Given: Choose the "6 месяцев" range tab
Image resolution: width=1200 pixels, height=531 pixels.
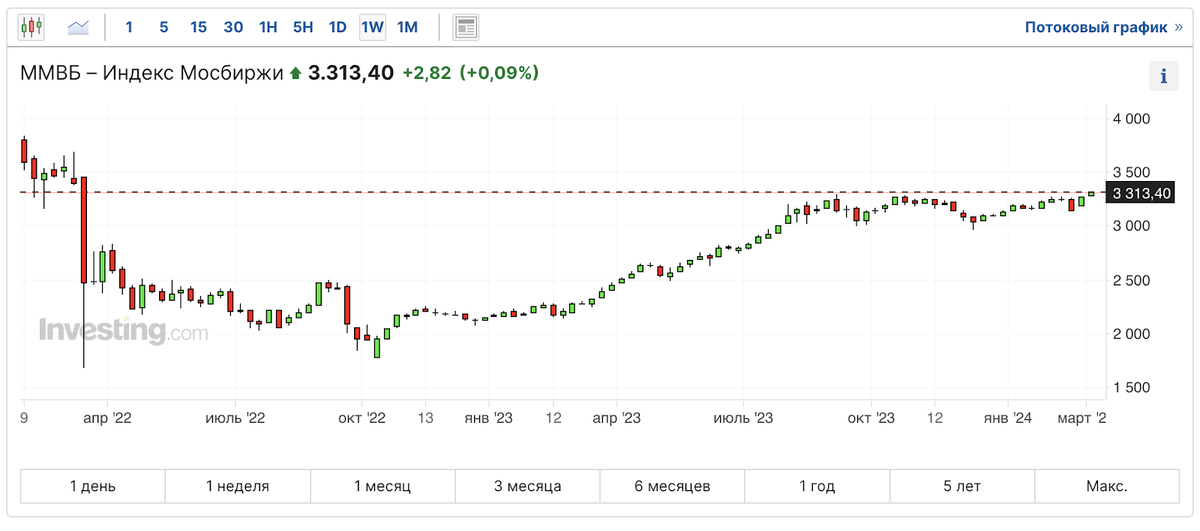Looking at the screenshot, I should (673, 486).
